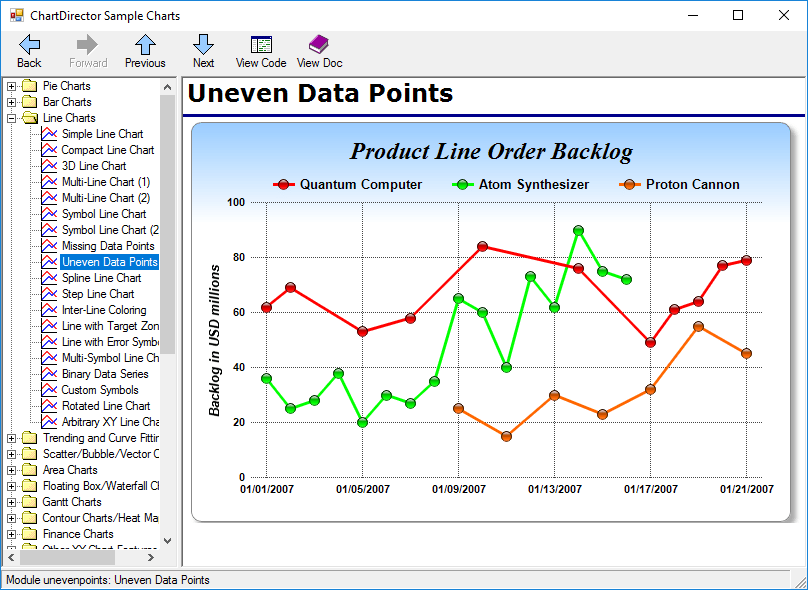Click the Back arrow toolbar icon
The height and width of the screenshot is (590, 808).
pos(29,45)
